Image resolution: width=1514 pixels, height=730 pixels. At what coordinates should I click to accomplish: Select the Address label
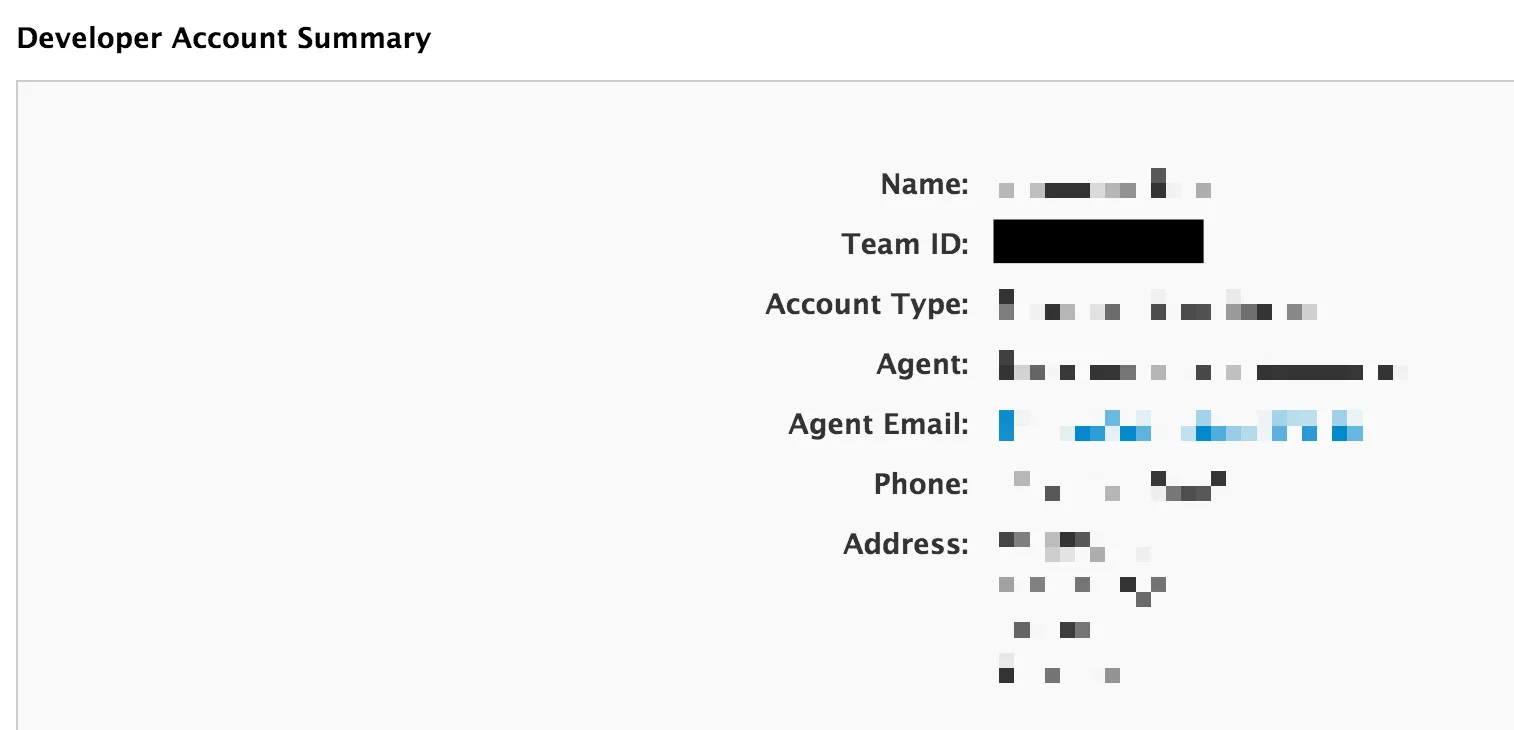(906, 545)
